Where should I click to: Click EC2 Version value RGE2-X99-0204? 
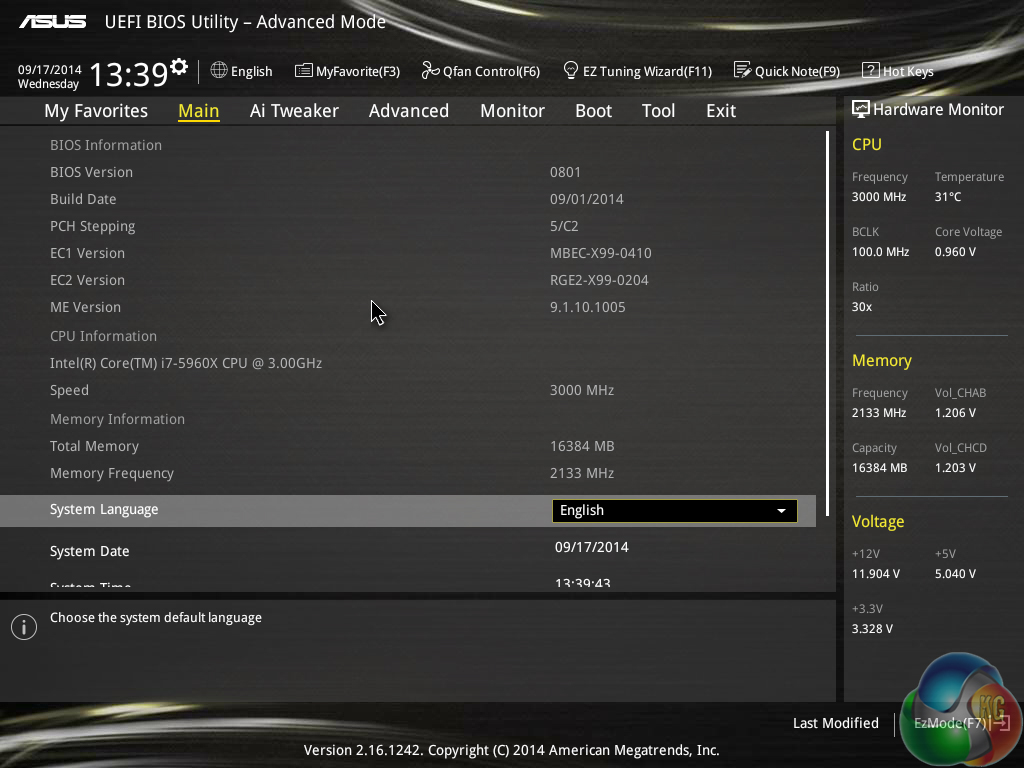point(599,280)
